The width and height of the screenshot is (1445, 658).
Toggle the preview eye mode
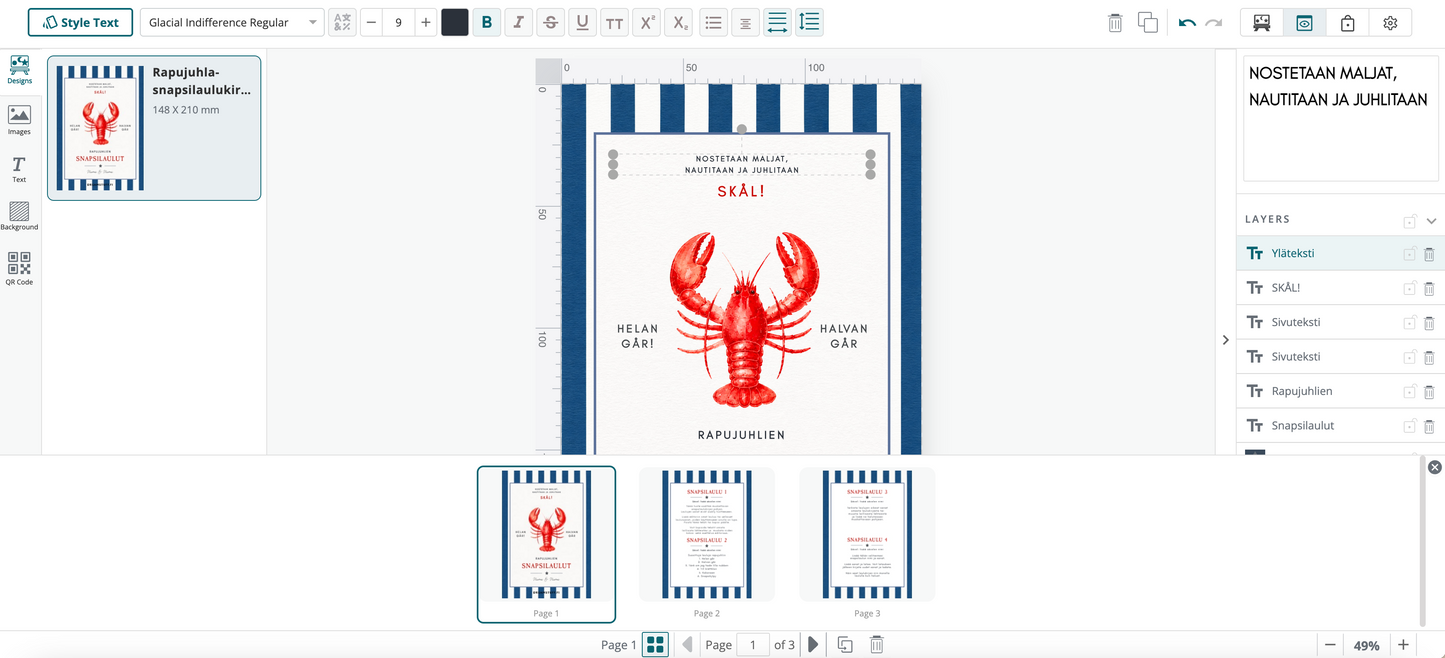(1305, 23)
